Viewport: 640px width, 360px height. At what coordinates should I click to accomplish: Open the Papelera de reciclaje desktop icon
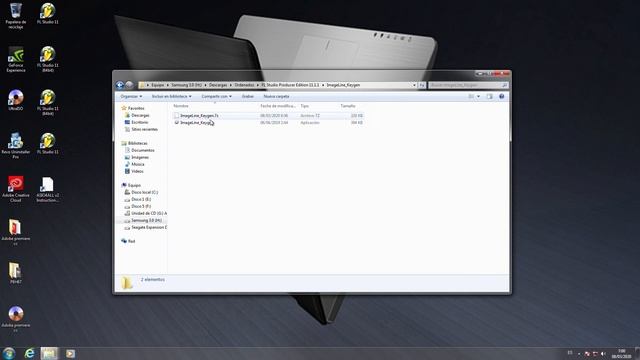pyautogui.click(x=16, y=15)
